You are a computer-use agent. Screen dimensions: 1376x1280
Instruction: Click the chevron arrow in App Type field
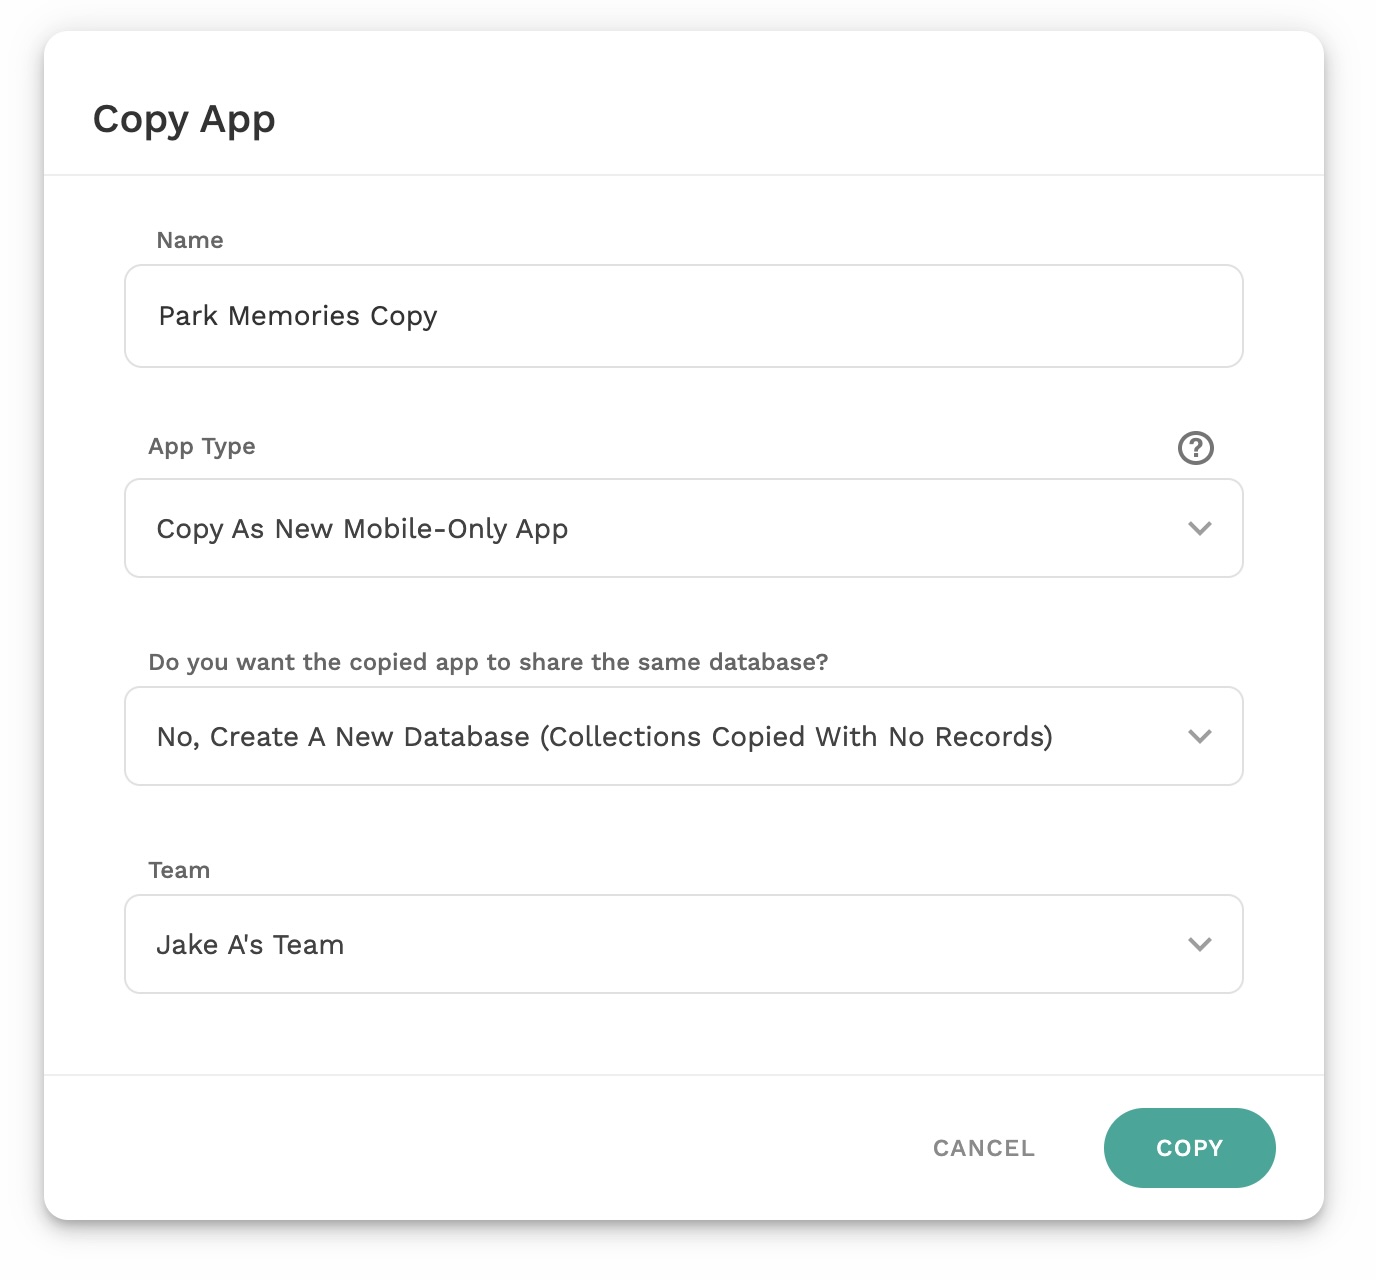click(1199, 528)
